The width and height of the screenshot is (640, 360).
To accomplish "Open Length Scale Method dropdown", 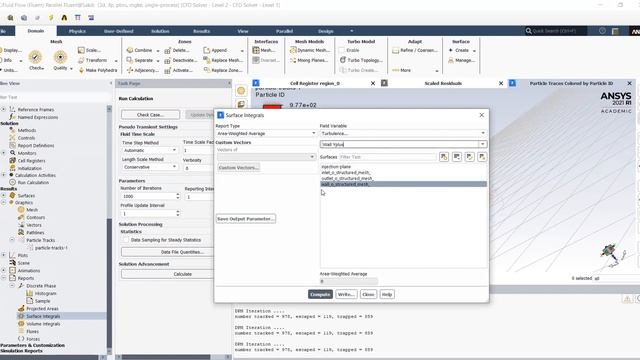I will (149, 167).
